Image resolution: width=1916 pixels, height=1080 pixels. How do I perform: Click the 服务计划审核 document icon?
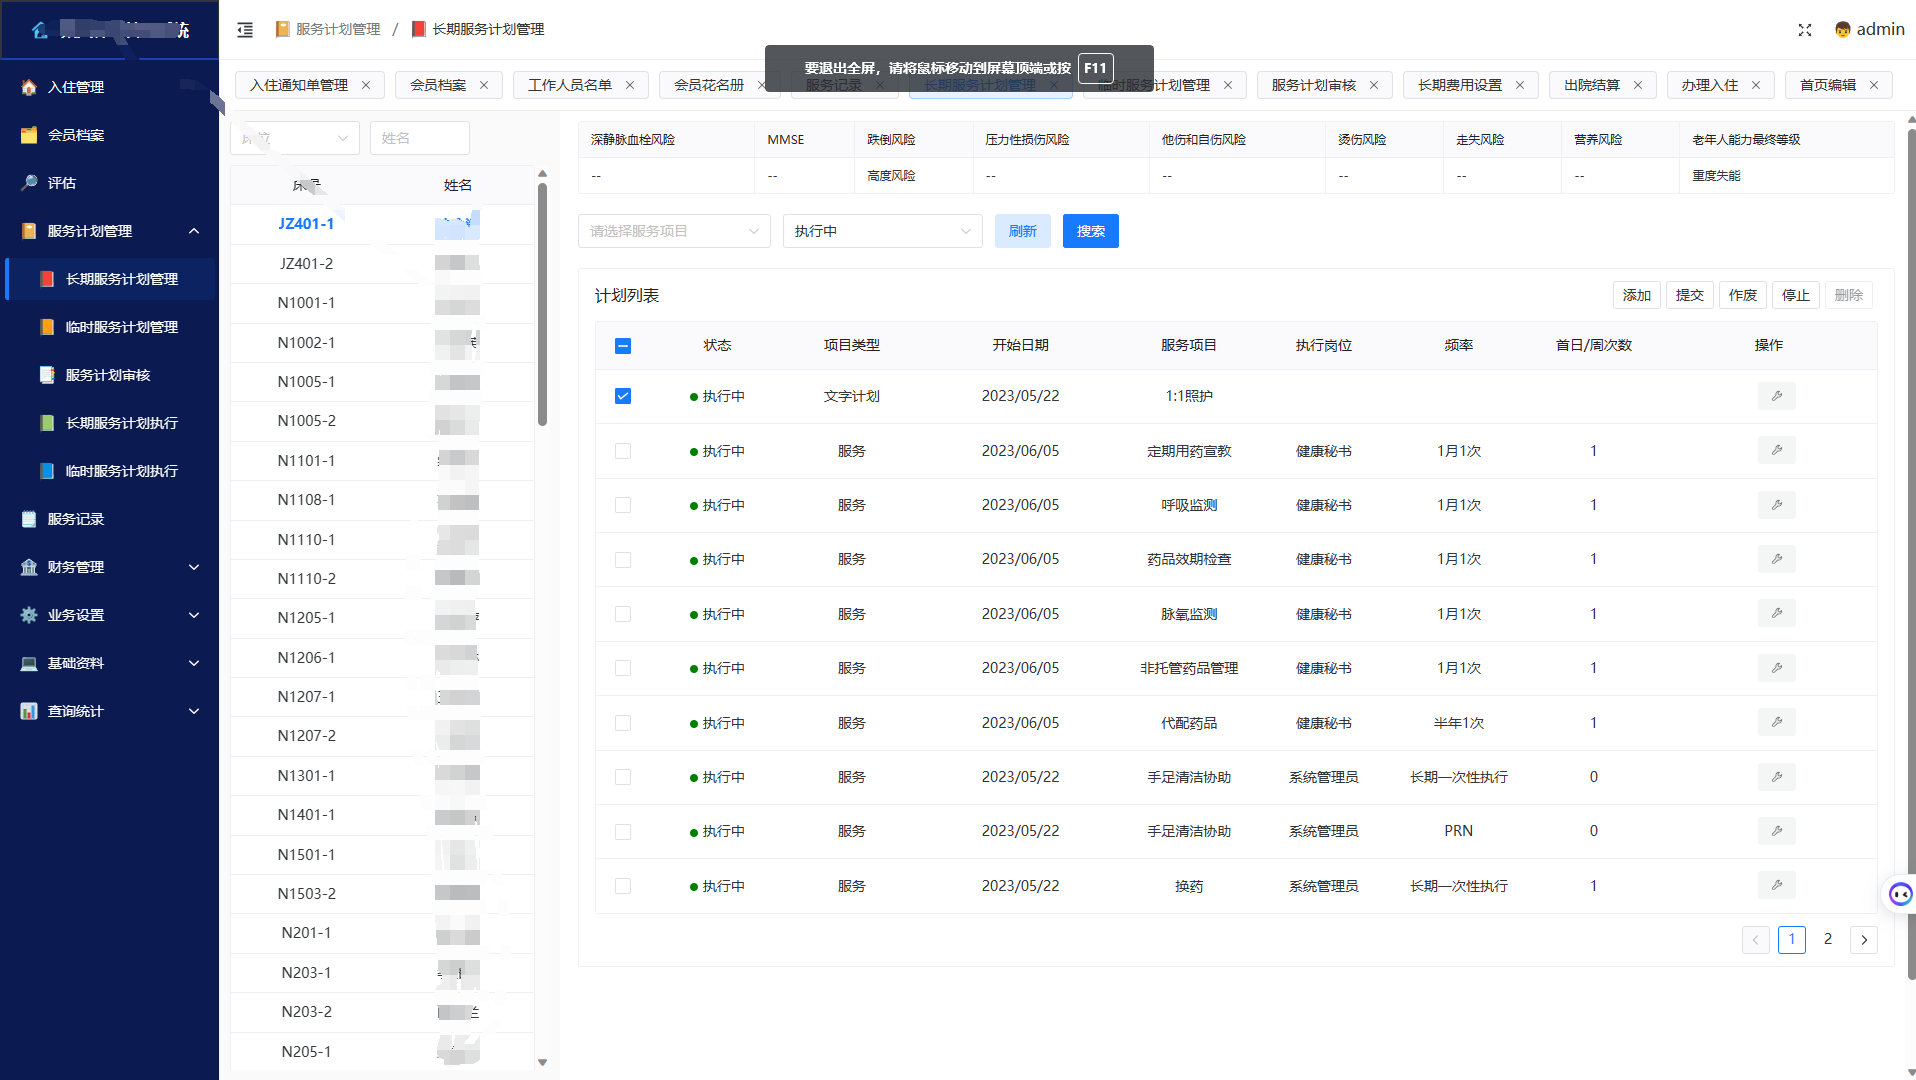pos(47,375)
